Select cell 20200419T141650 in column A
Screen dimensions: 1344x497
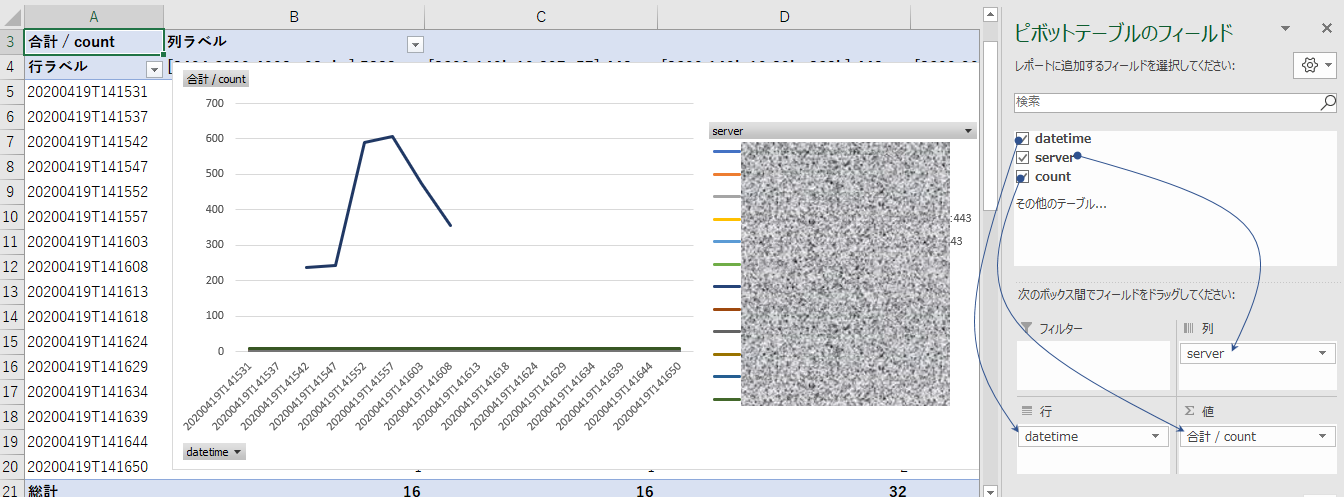coord(94,467)
